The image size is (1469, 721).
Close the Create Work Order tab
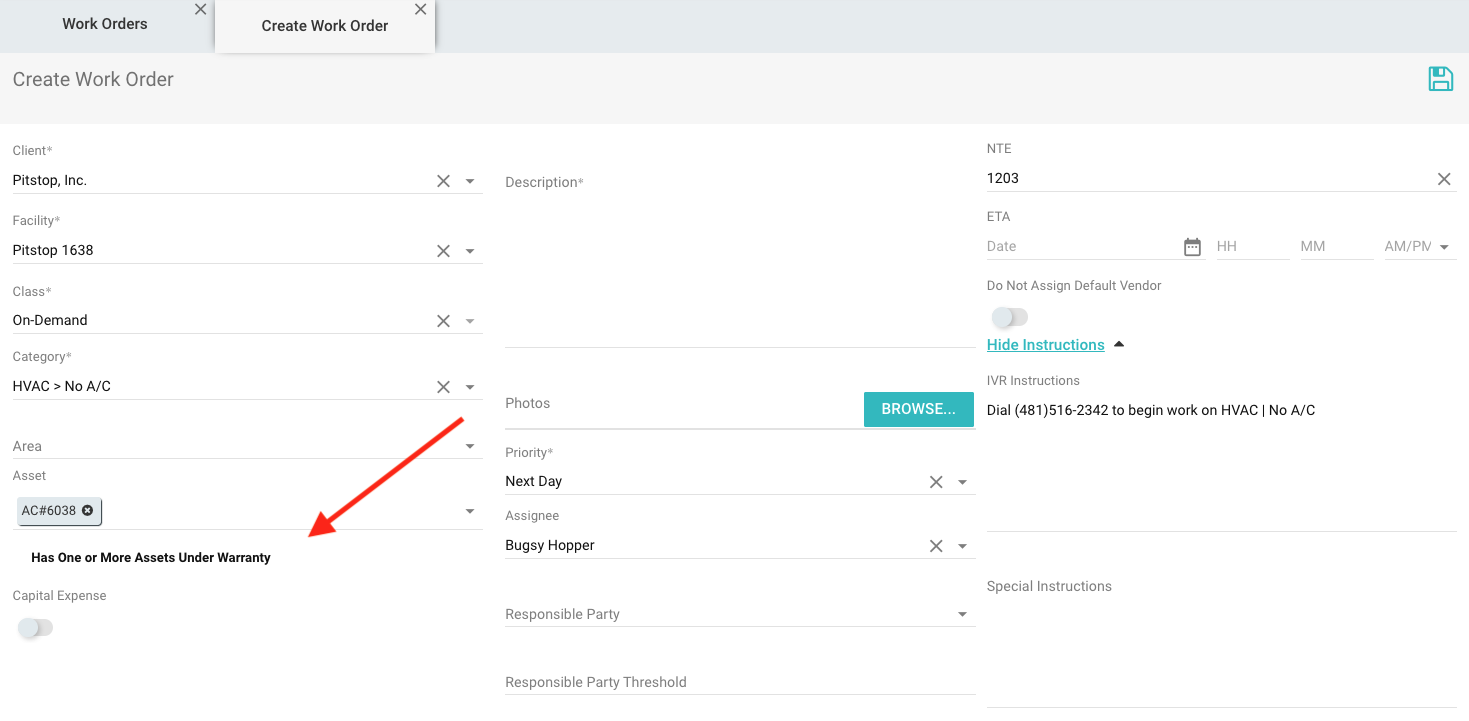[420, 9]
